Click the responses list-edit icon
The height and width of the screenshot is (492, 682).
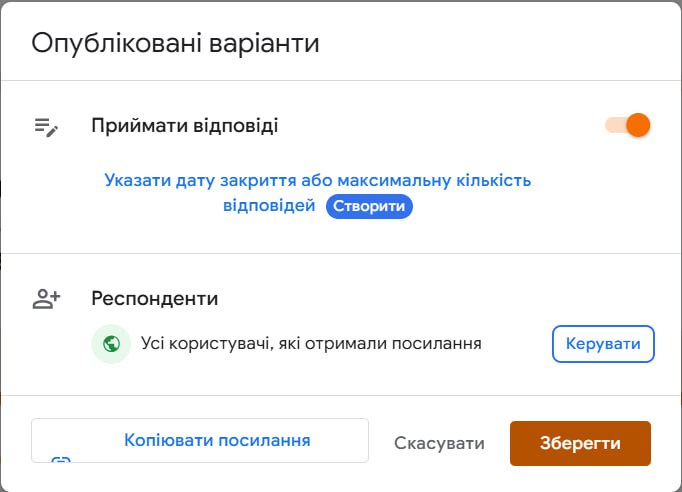(x=46, y=127)
